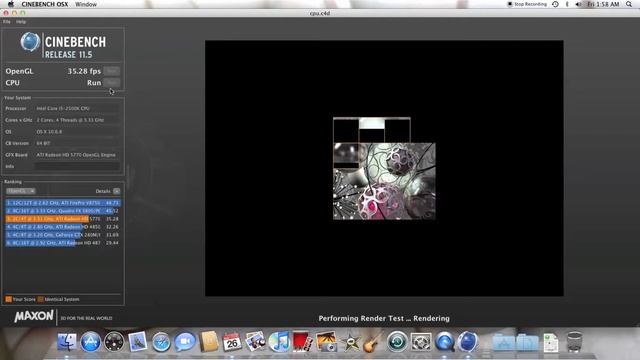640x360 pixels.
Task: Click the MAXON logo
Action: [34, 316]
